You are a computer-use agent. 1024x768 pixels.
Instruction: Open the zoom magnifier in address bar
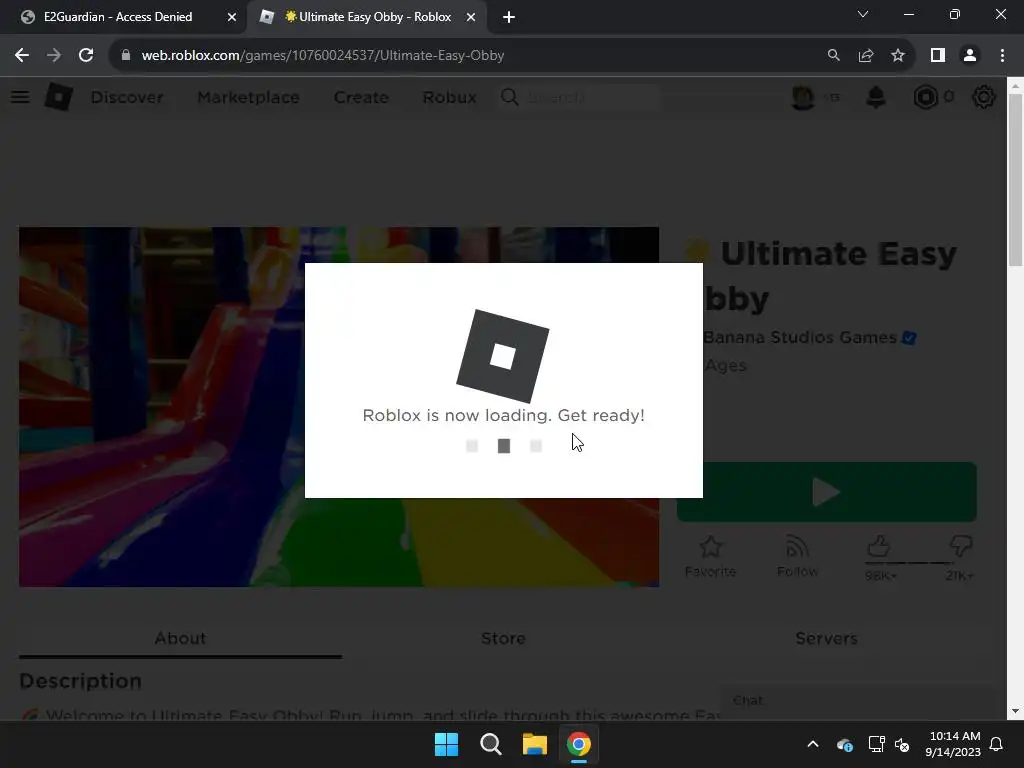point(833,56)
